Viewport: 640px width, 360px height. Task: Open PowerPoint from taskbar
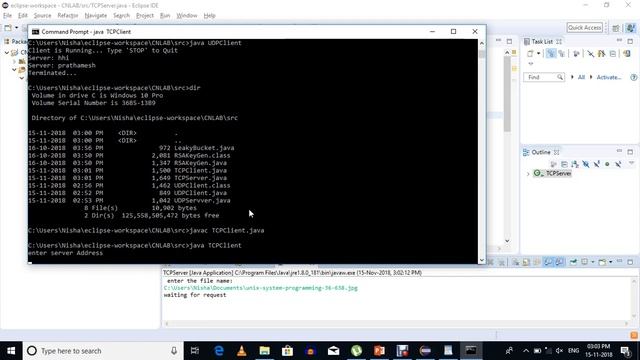[379, 351]
